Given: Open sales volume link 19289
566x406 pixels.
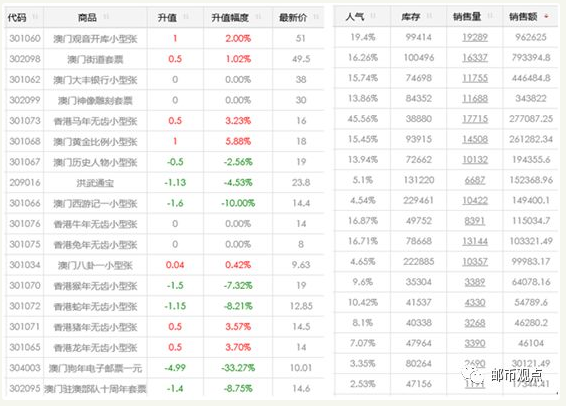Looking at the screenshot, I should click(475, 37).
